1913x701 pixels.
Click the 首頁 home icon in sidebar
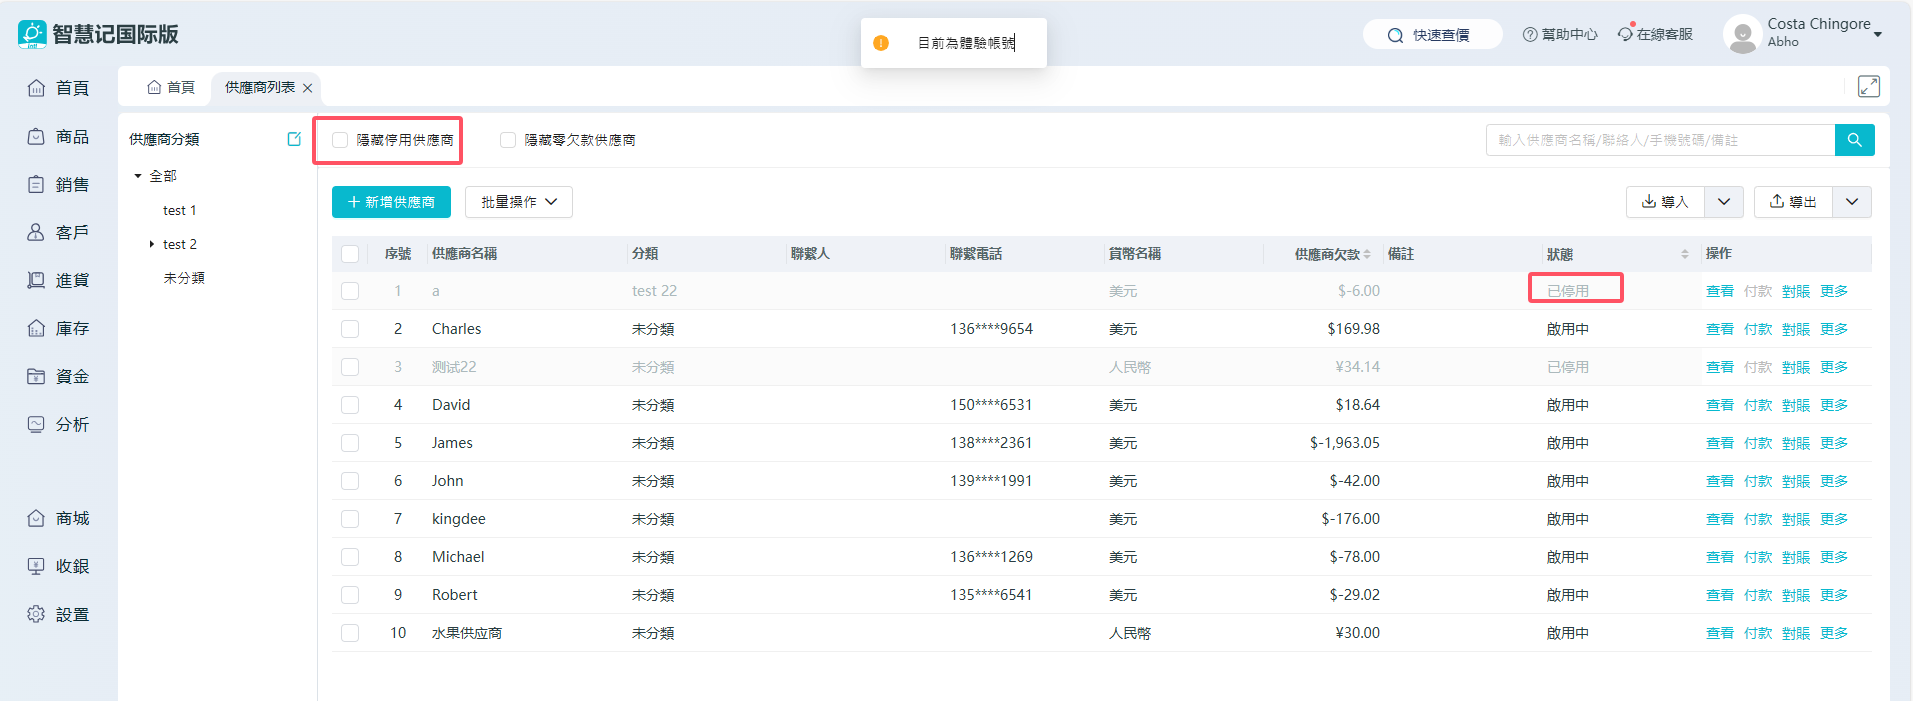pyautogui.click(x=36, y=88)
